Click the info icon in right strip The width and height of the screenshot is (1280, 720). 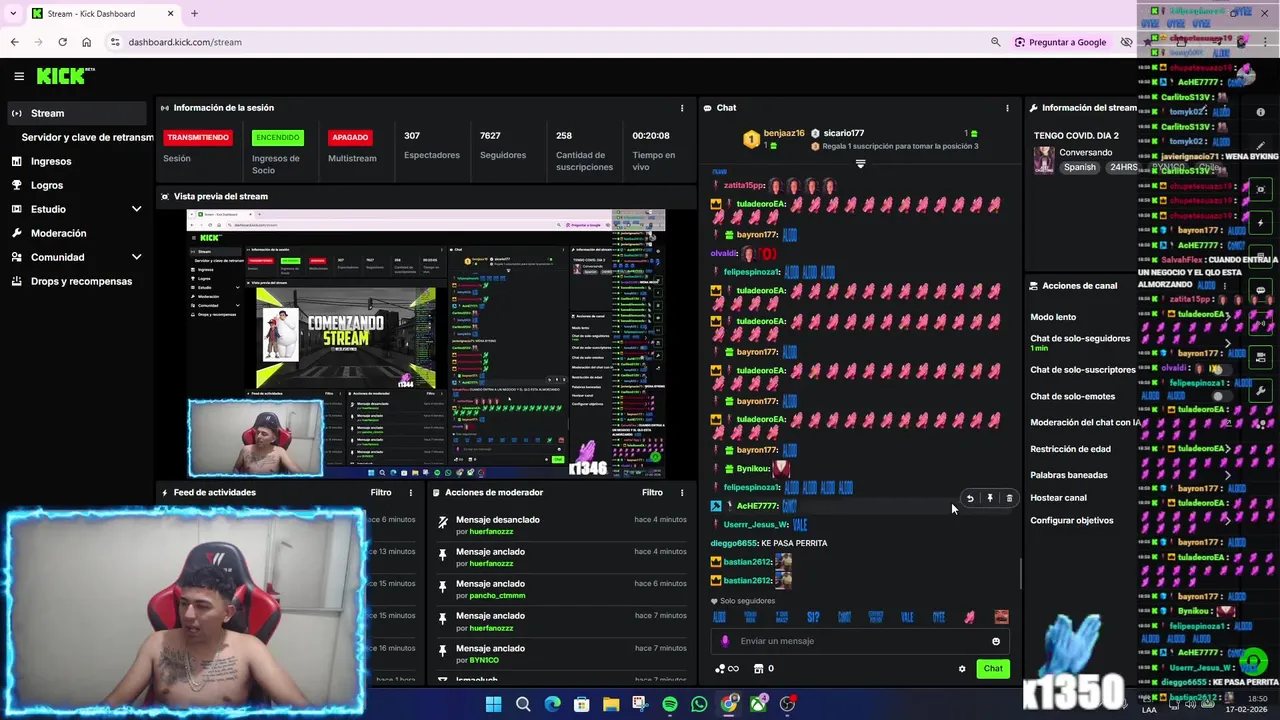pos(1261,112)
